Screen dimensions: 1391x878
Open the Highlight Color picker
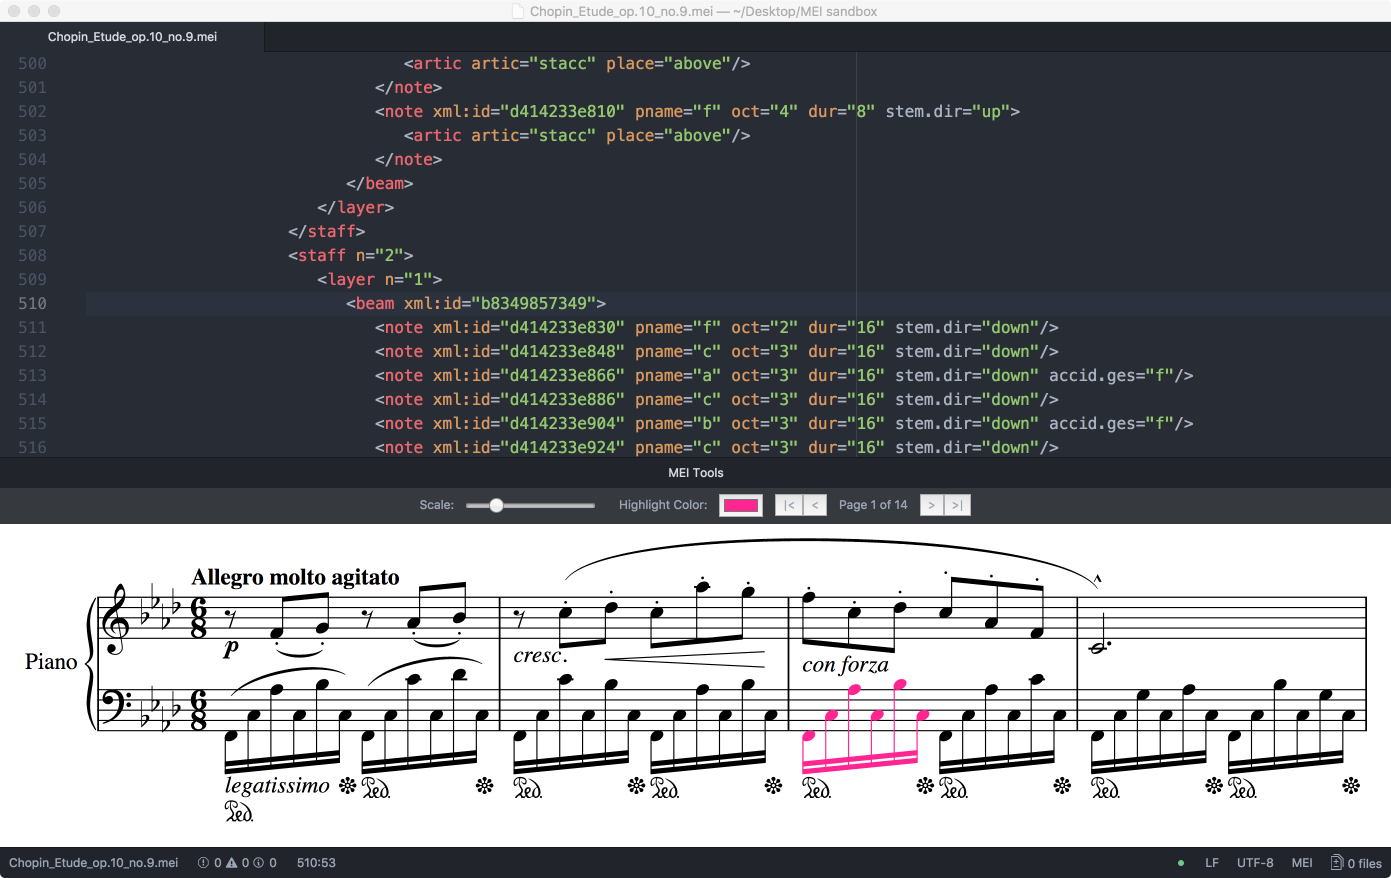741,505
